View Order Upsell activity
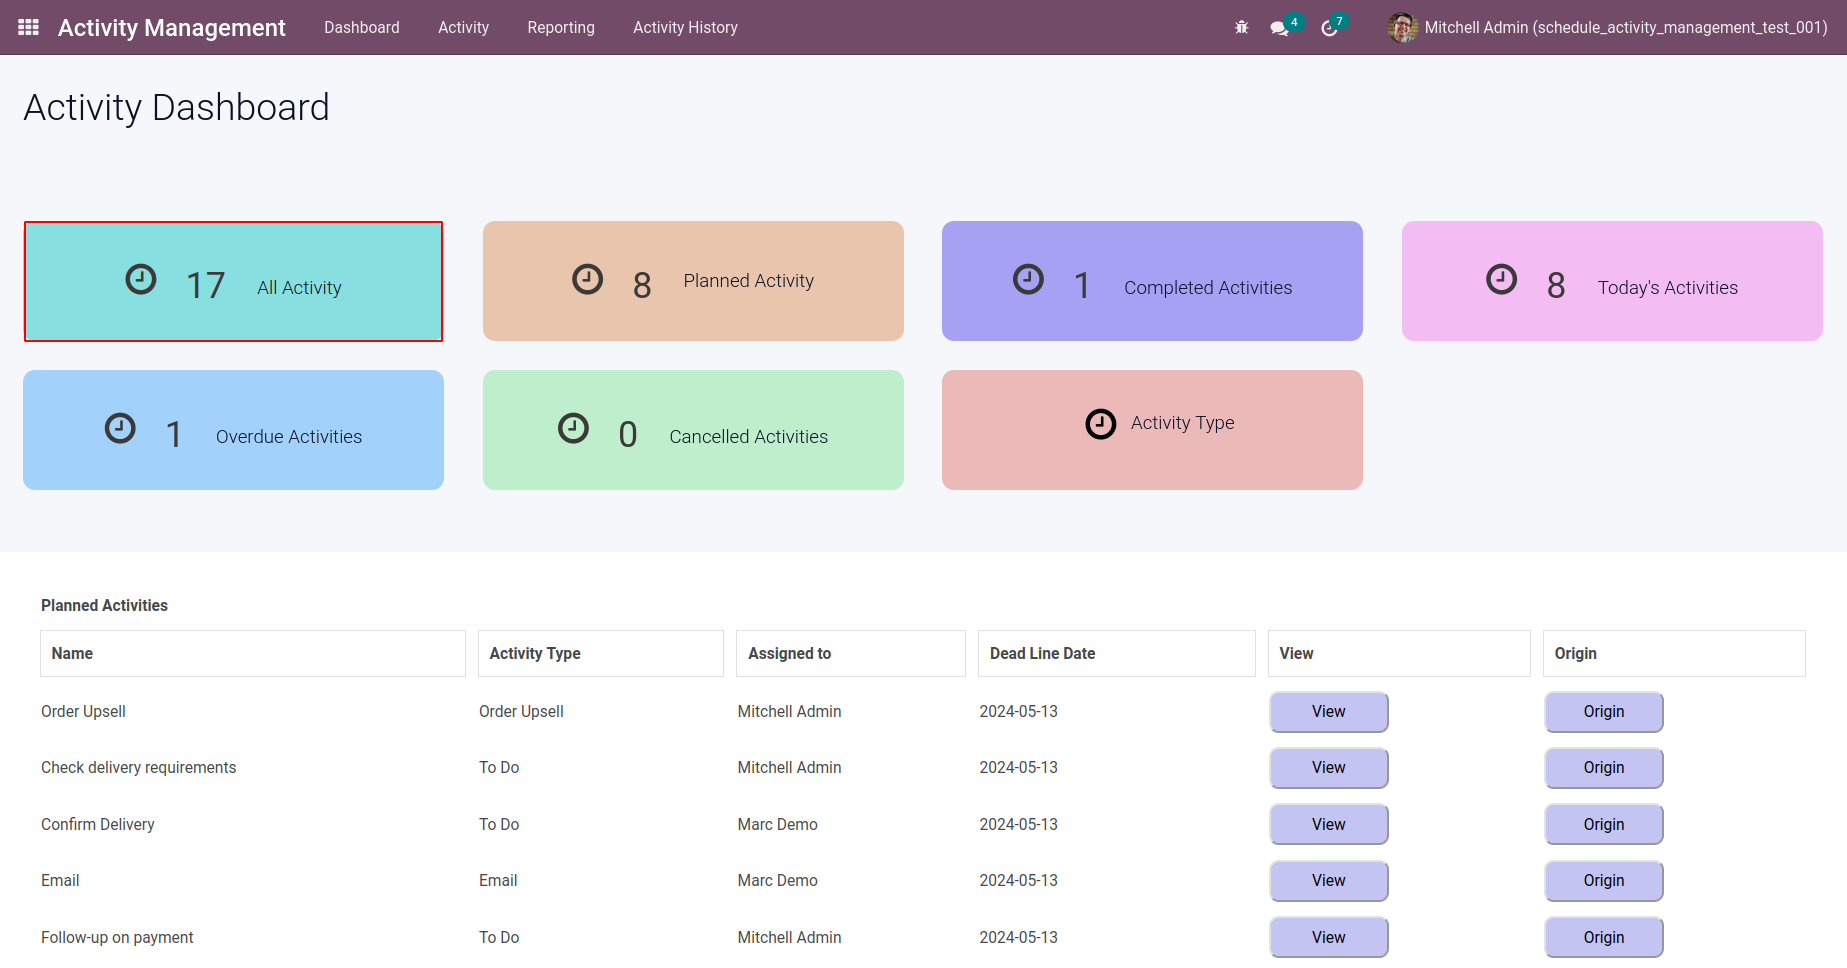The height and width of the screenshot is (968, 1847). coord(1329,712)
